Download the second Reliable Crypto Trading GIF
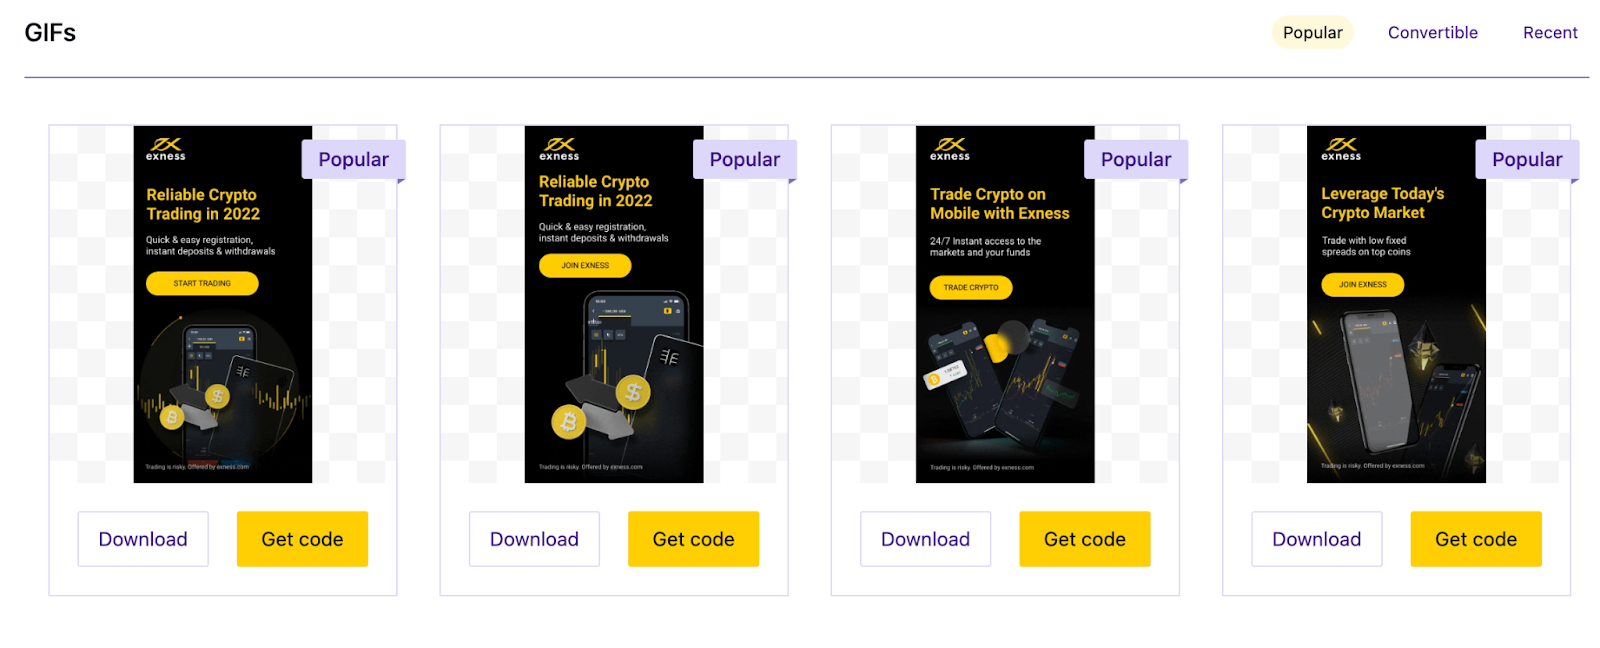1600x648 pixels. [534, 539]
